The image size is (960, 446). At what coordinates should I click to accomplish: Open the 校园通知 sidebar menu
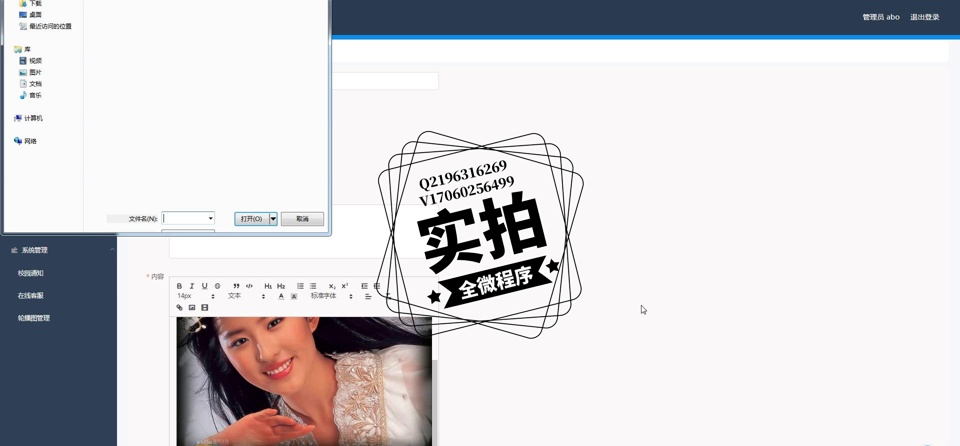point(31,273)
